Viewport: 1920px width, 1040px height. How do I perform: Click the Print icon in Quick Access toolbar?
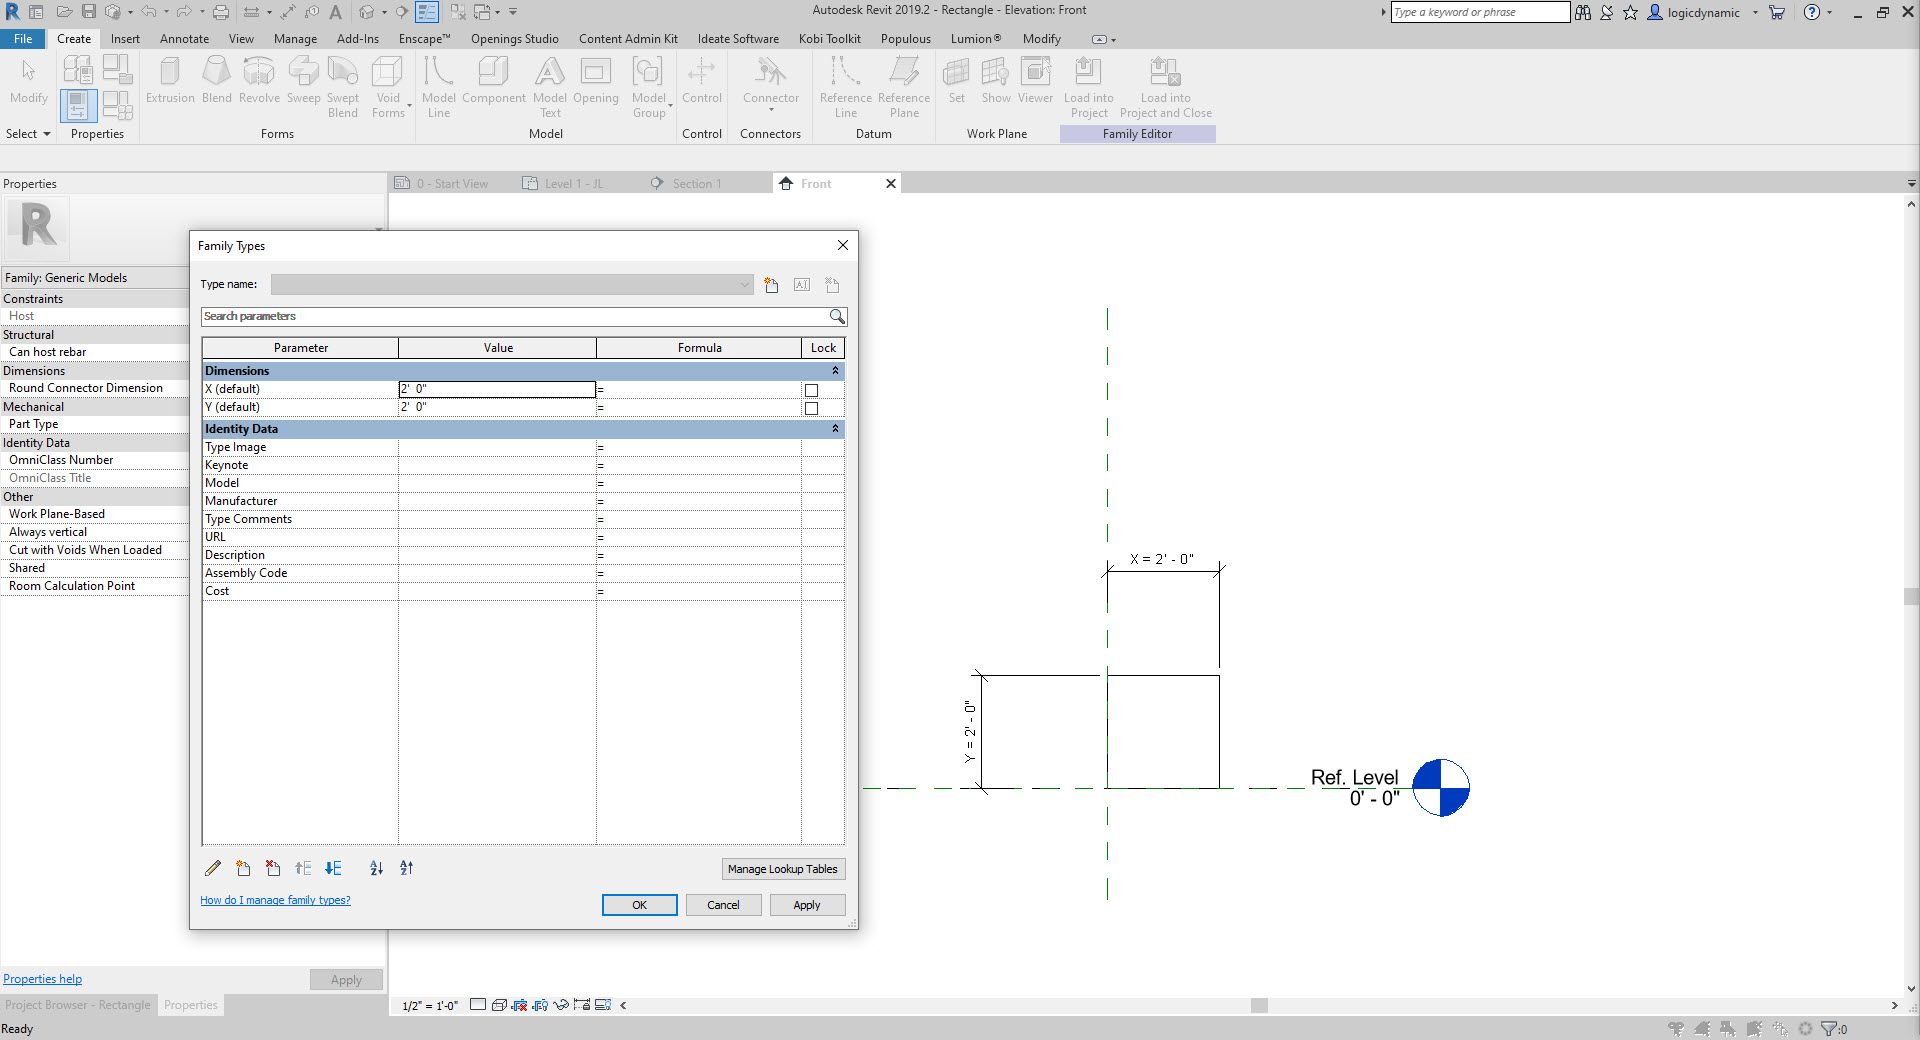point(221,12)
